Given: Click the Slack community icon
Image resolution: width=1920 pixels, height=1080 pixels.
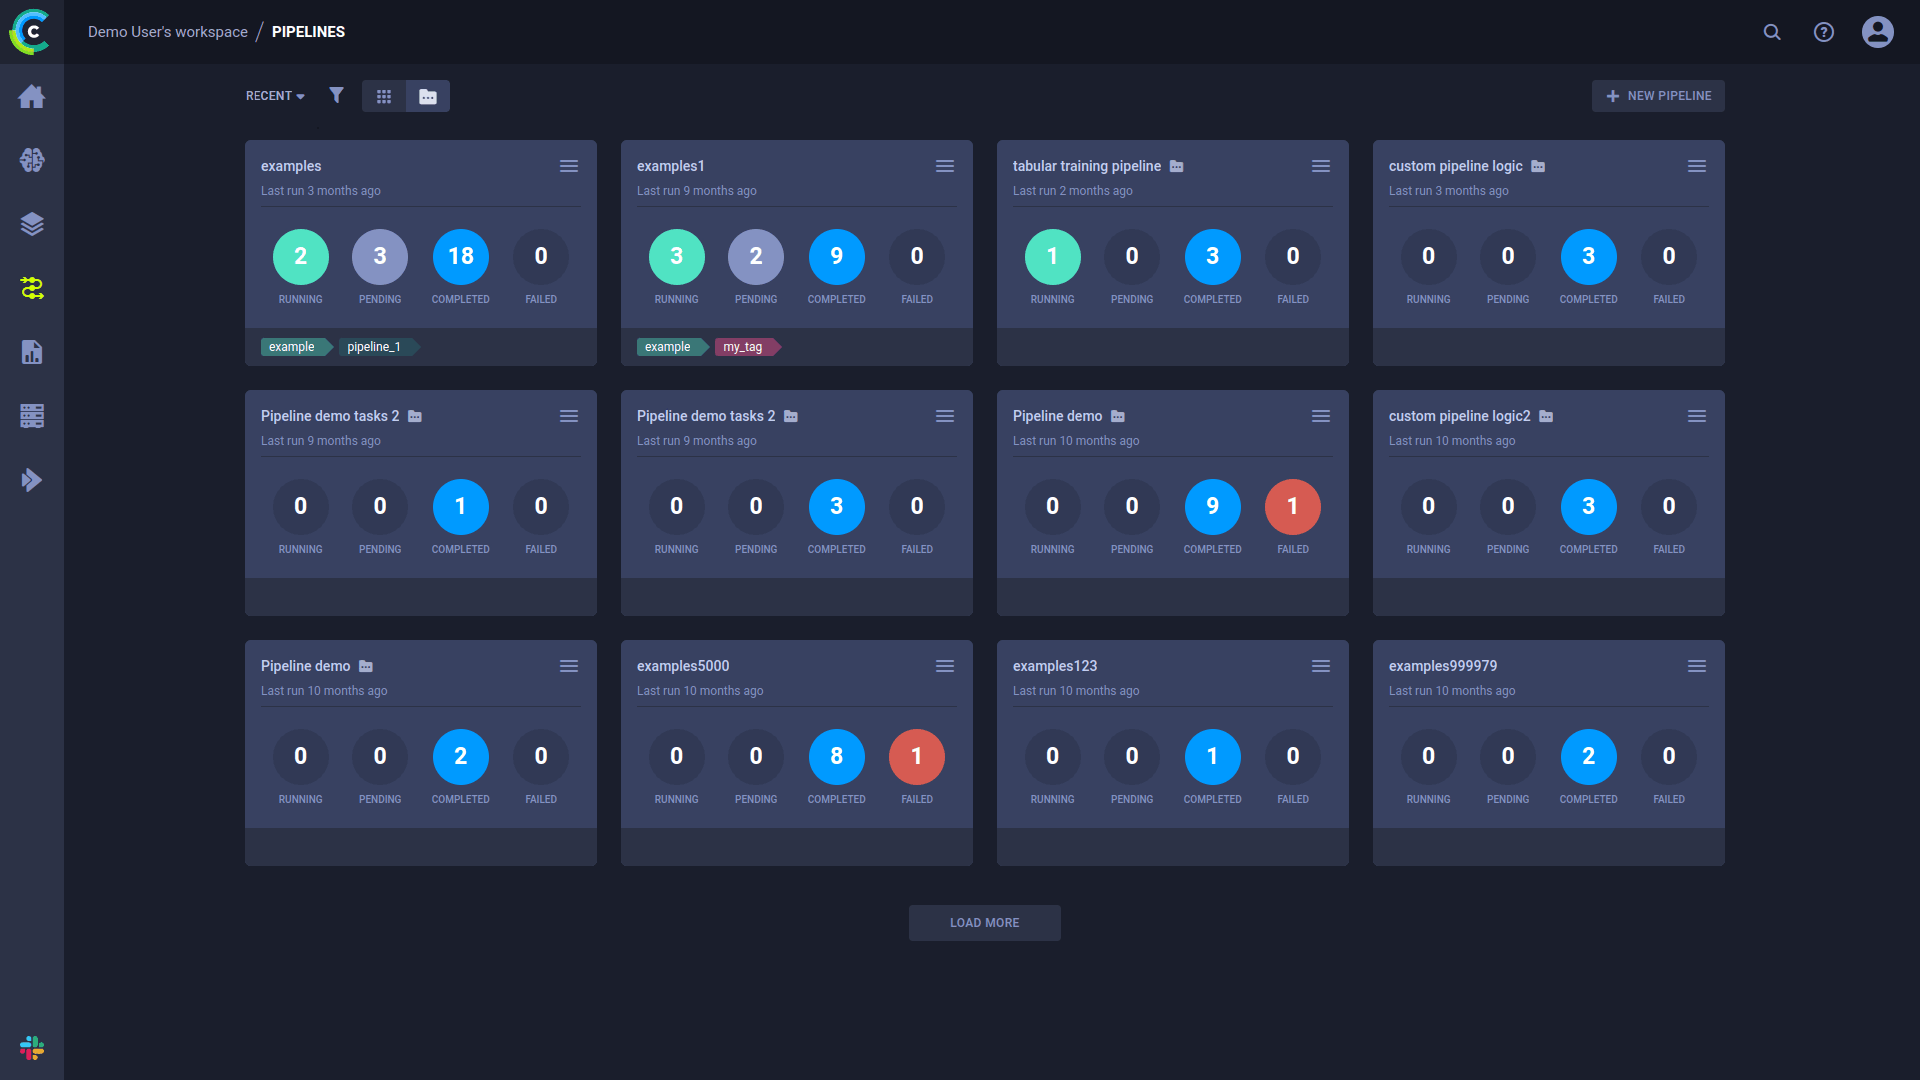Looking at the screenshot, I should [x=32, y=1048].
